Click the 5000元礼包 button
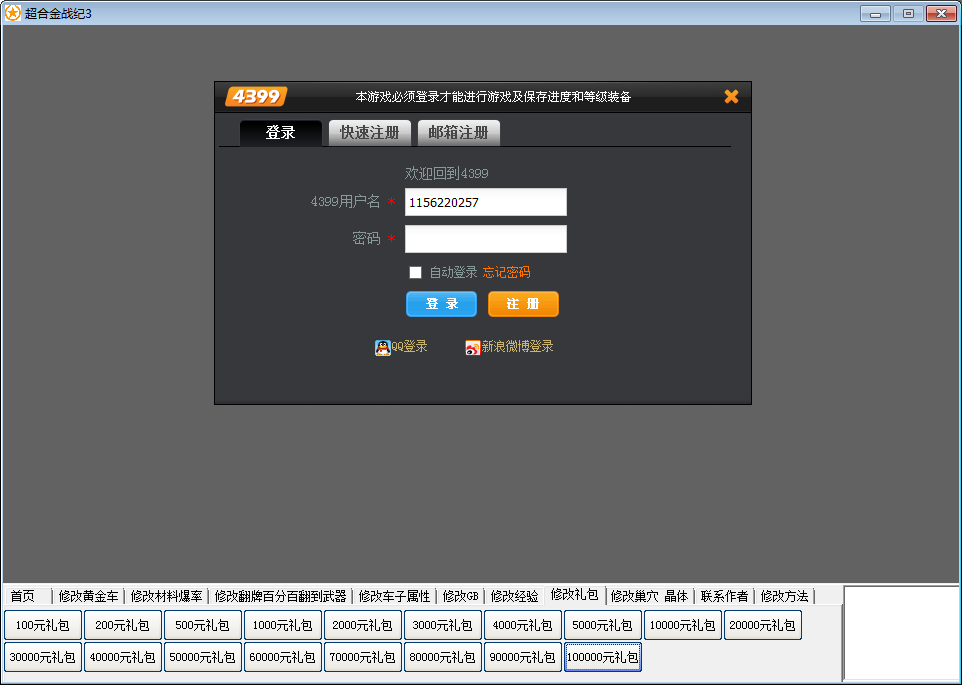Screen dimensions: 962x685 (602, 625)
